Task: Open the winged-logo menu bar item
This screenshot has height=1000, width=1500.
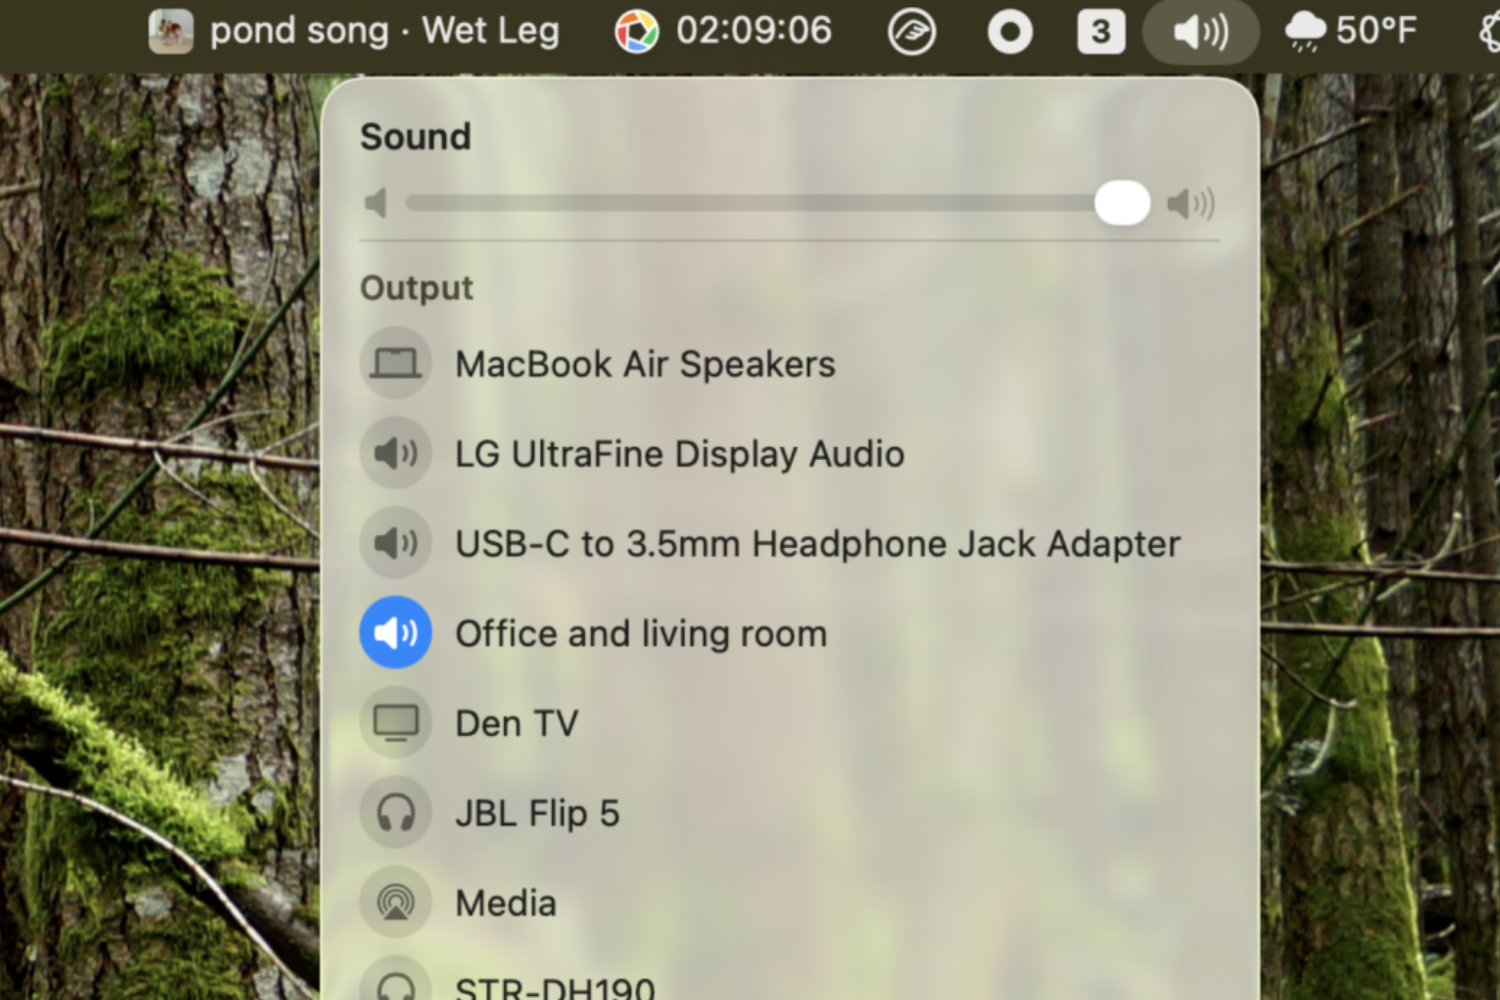Action: tap(911, 31)
